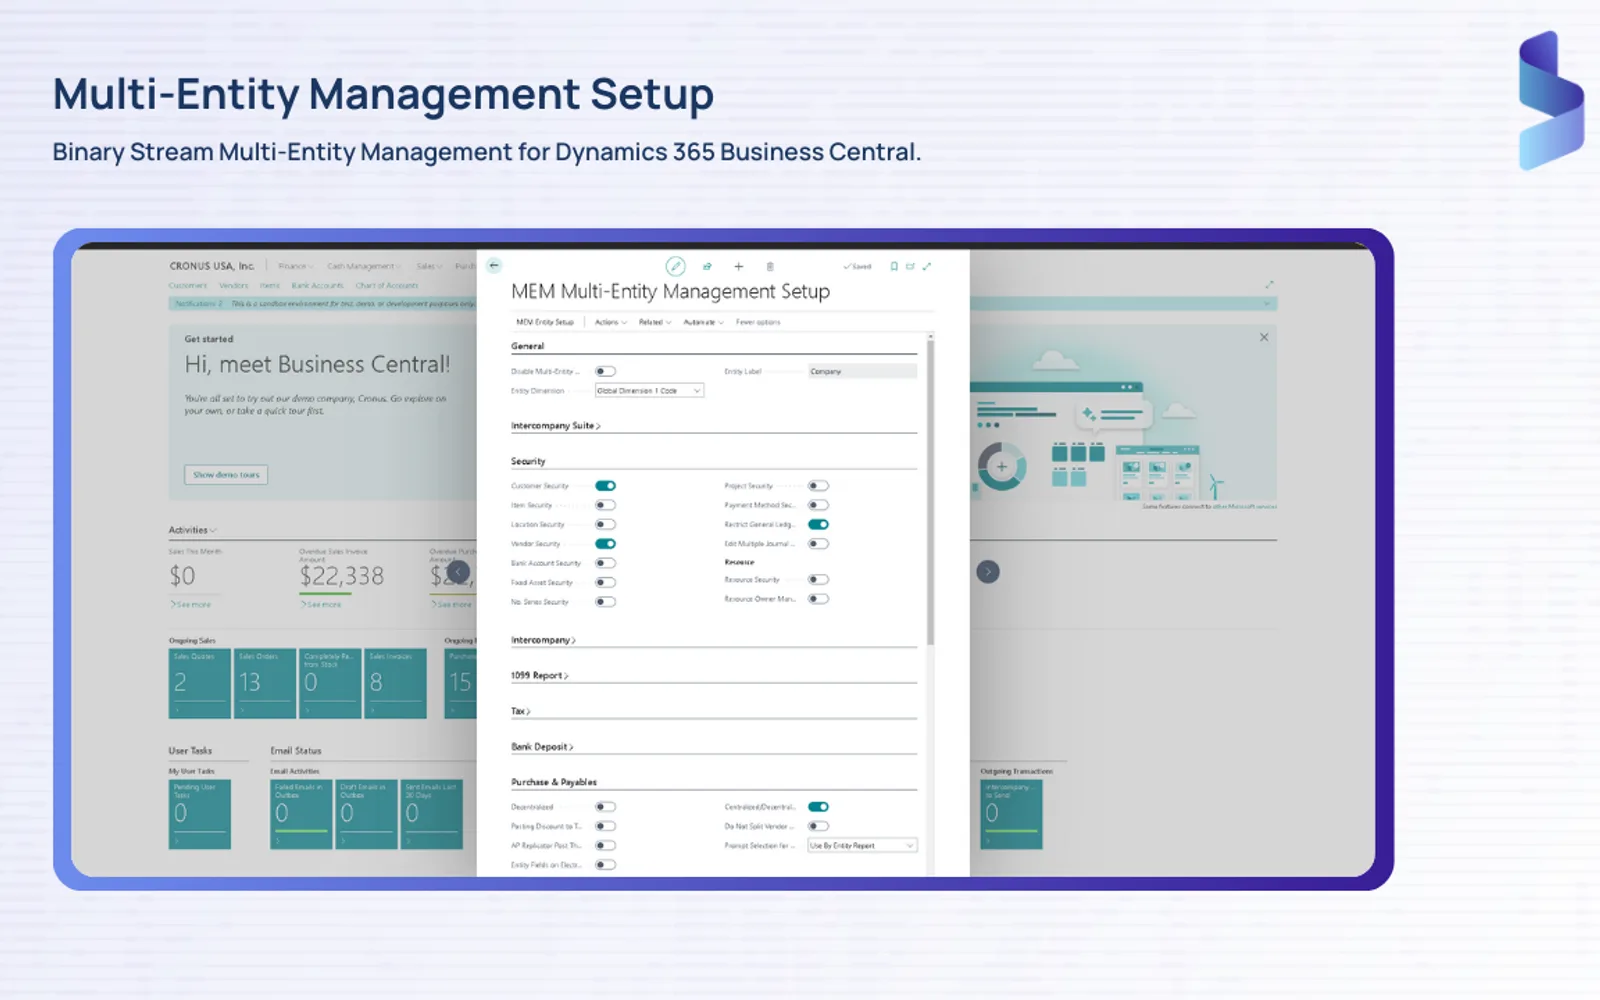Toggle Disable Multi-Entity switch

click(605, 372)
